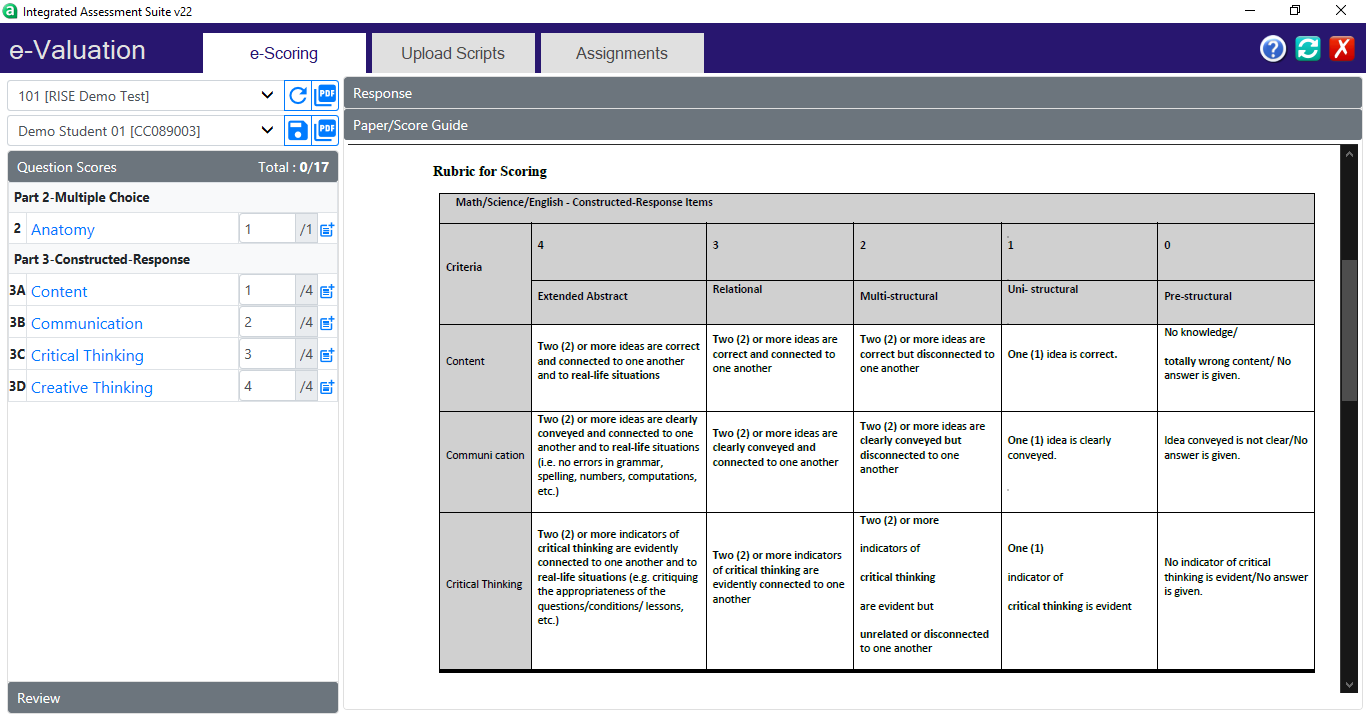Click the note icon for Critical Thinking

click(x=327, y=355)
